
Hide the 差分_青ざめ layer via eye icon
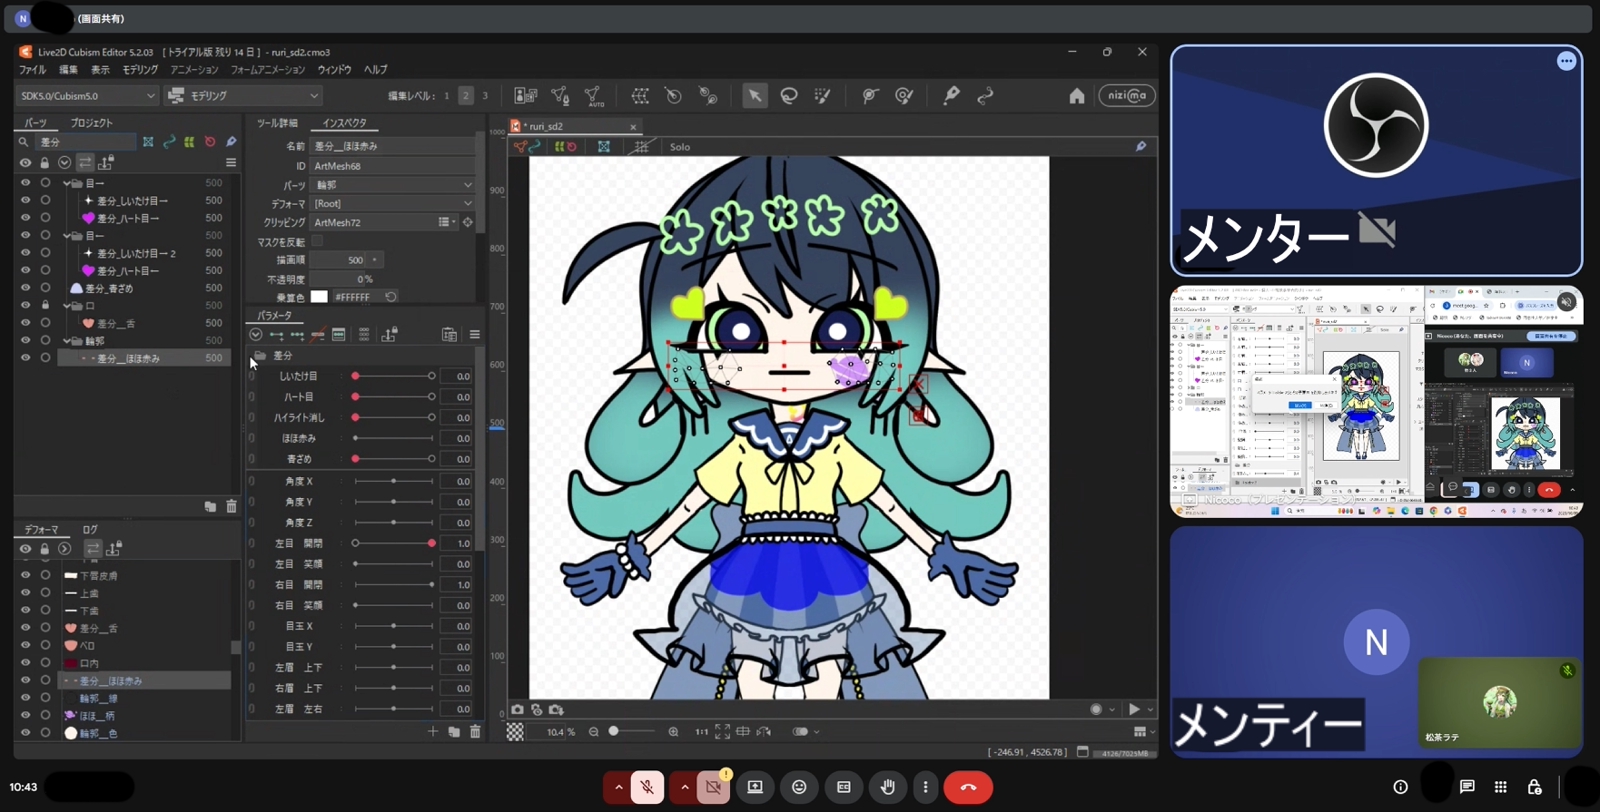tap(25, 288)
